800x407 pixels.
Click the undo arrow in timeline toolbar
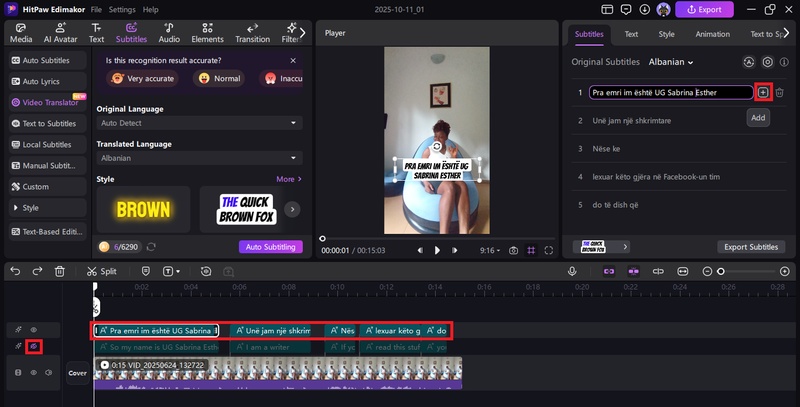[x=13, y=271]
